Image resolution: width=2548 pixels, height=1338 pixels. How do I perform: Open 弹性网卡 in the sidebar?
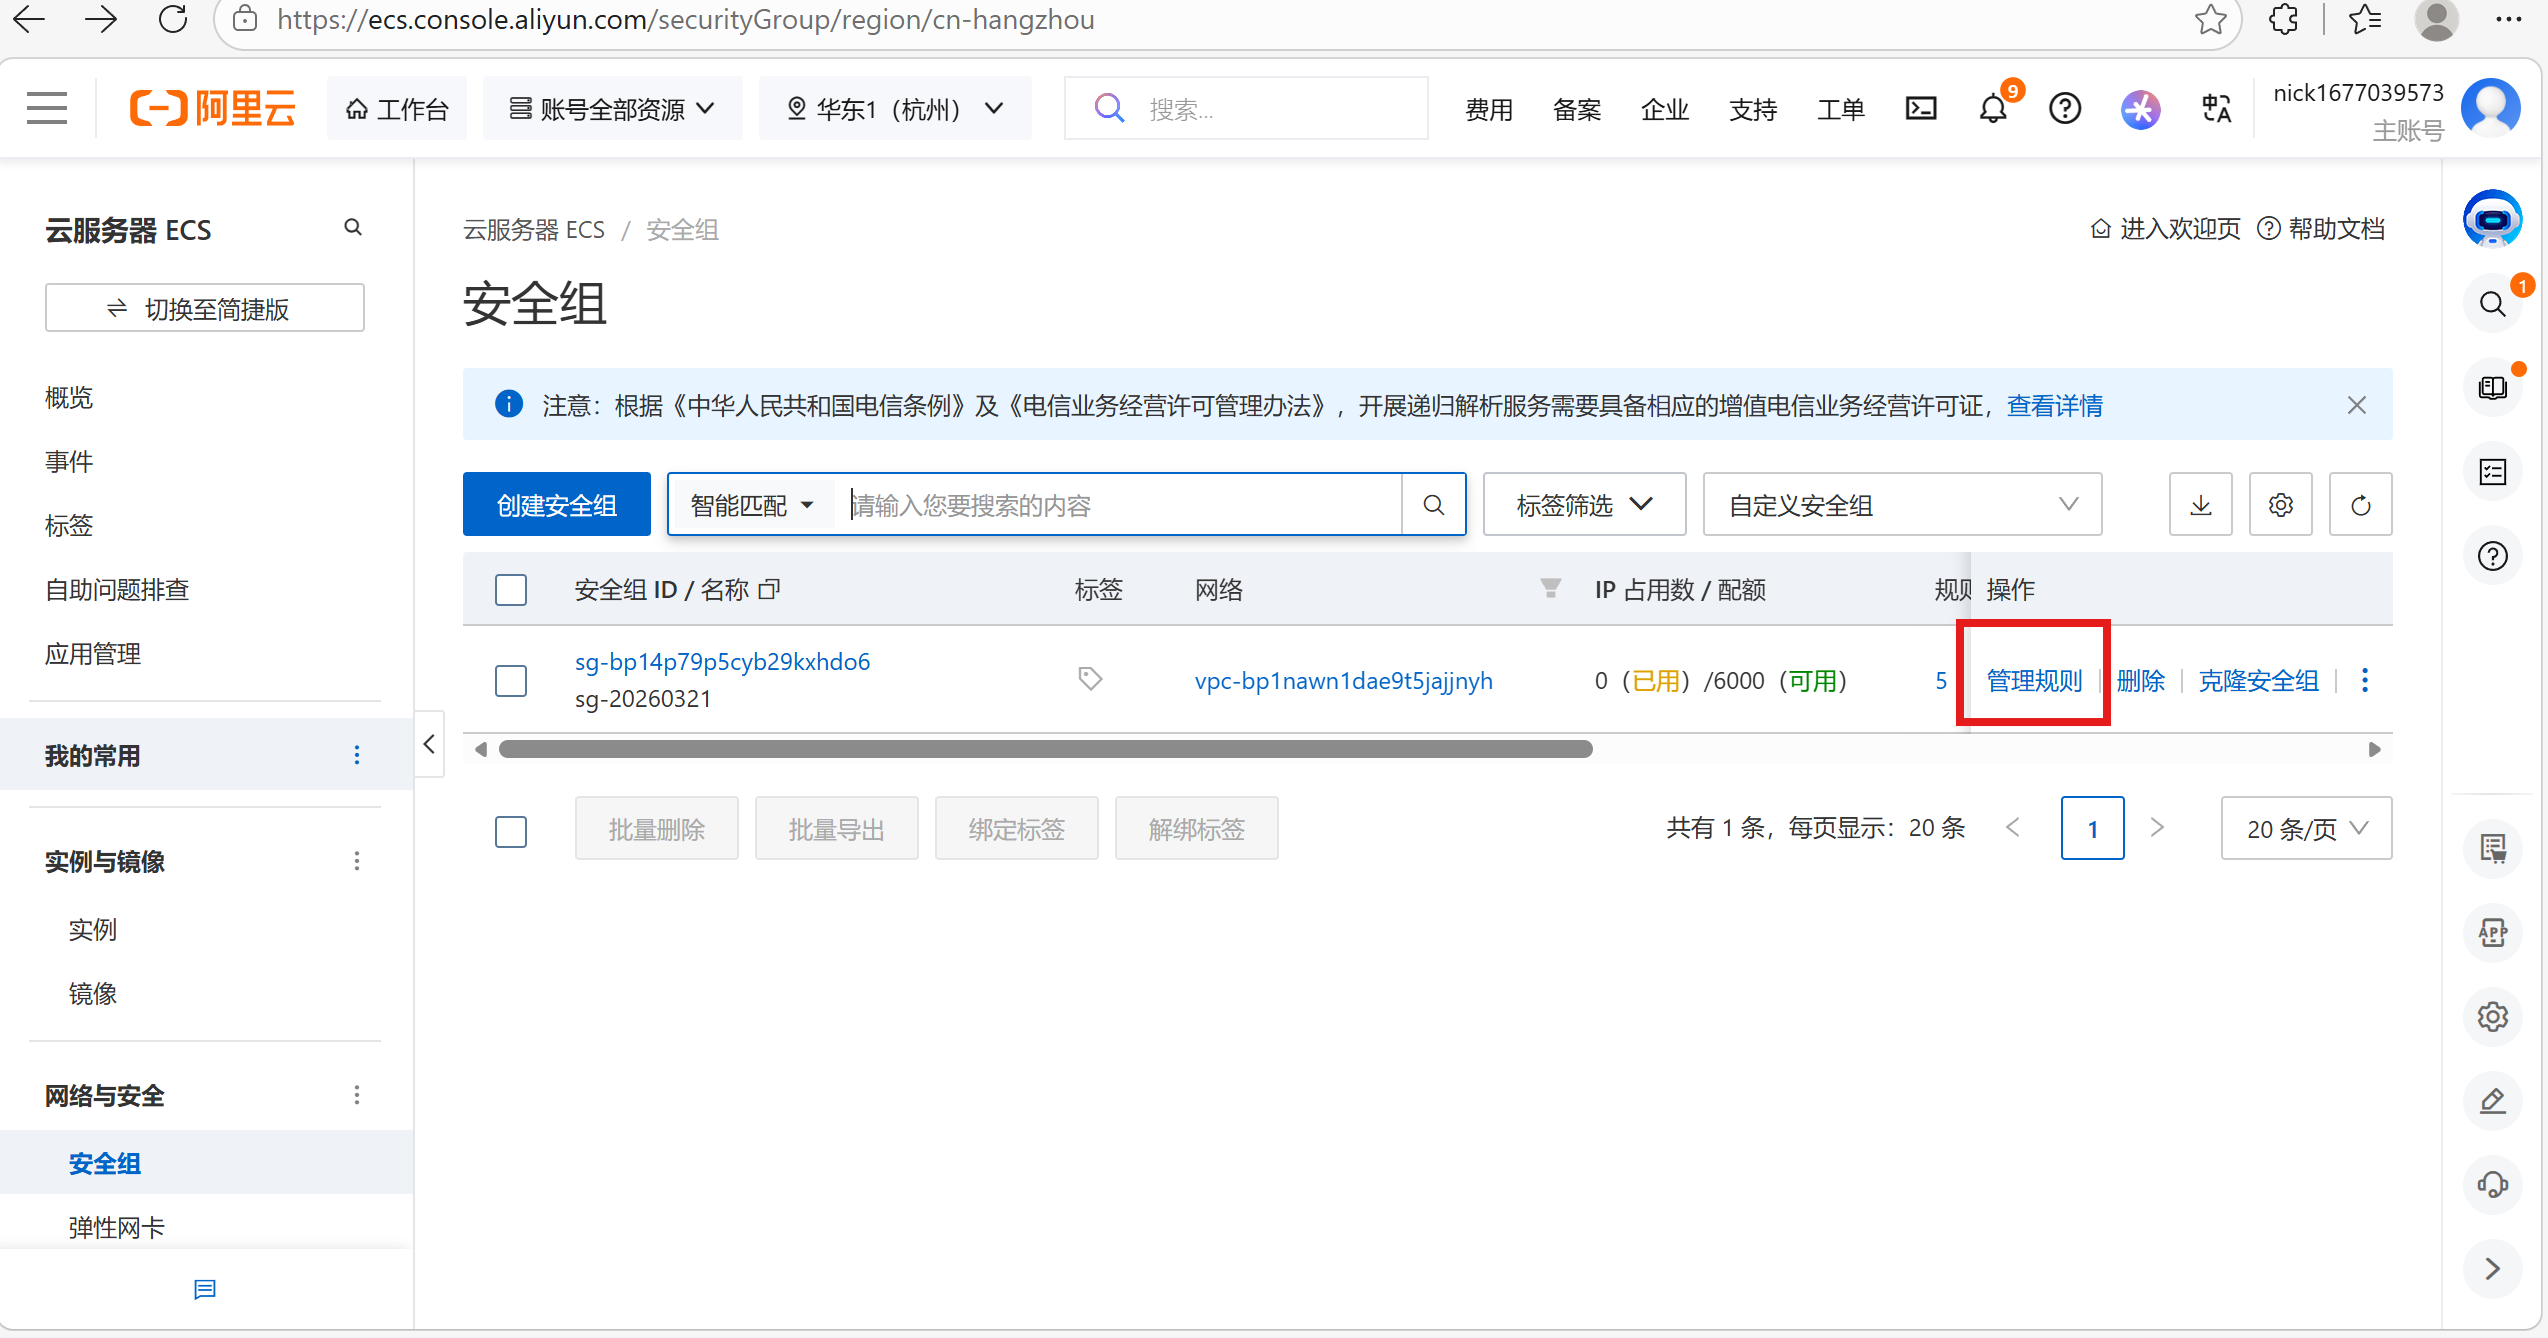(x=116, y=1226)
